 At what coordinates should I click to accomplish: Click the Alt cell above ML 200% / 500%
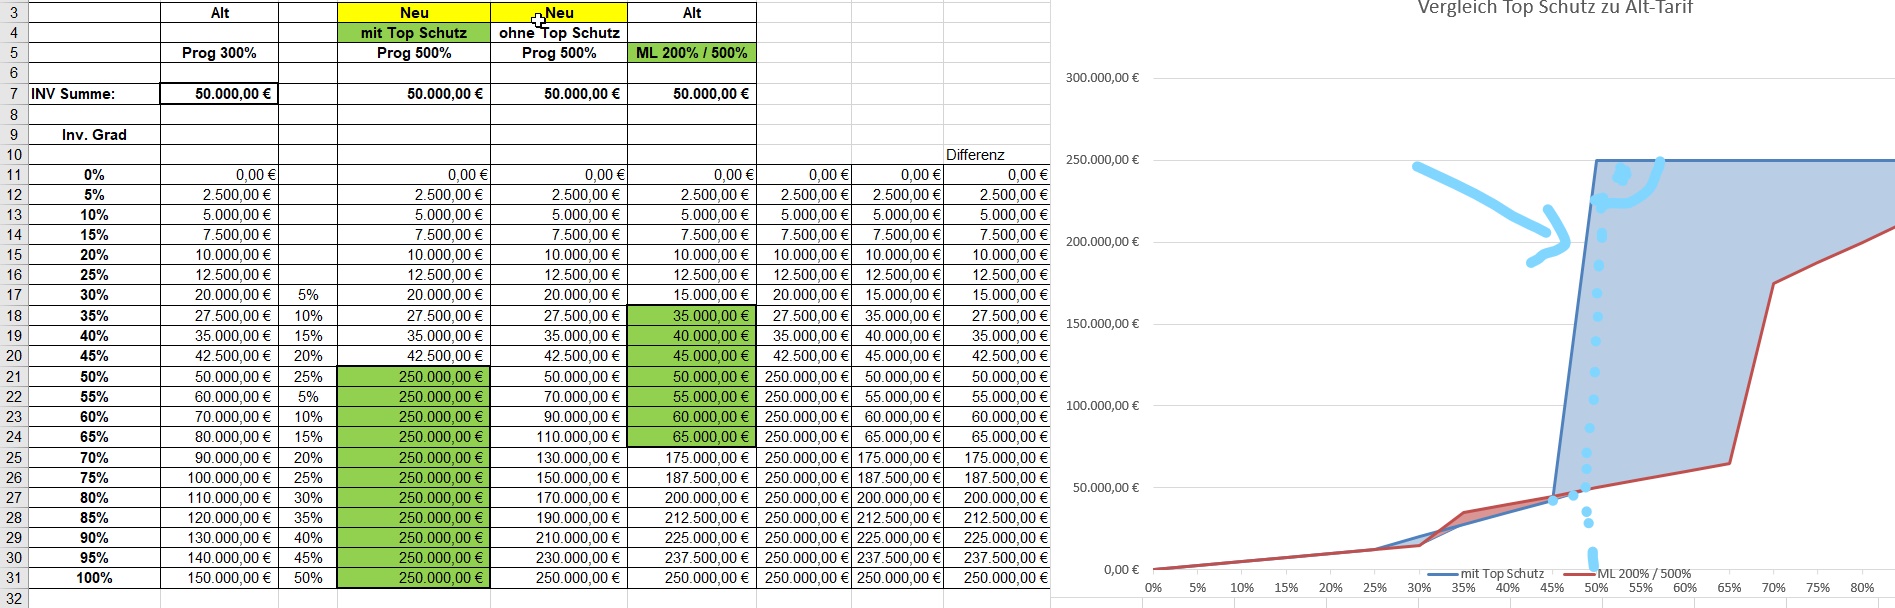pyautogui.click(x=692, y=13)
